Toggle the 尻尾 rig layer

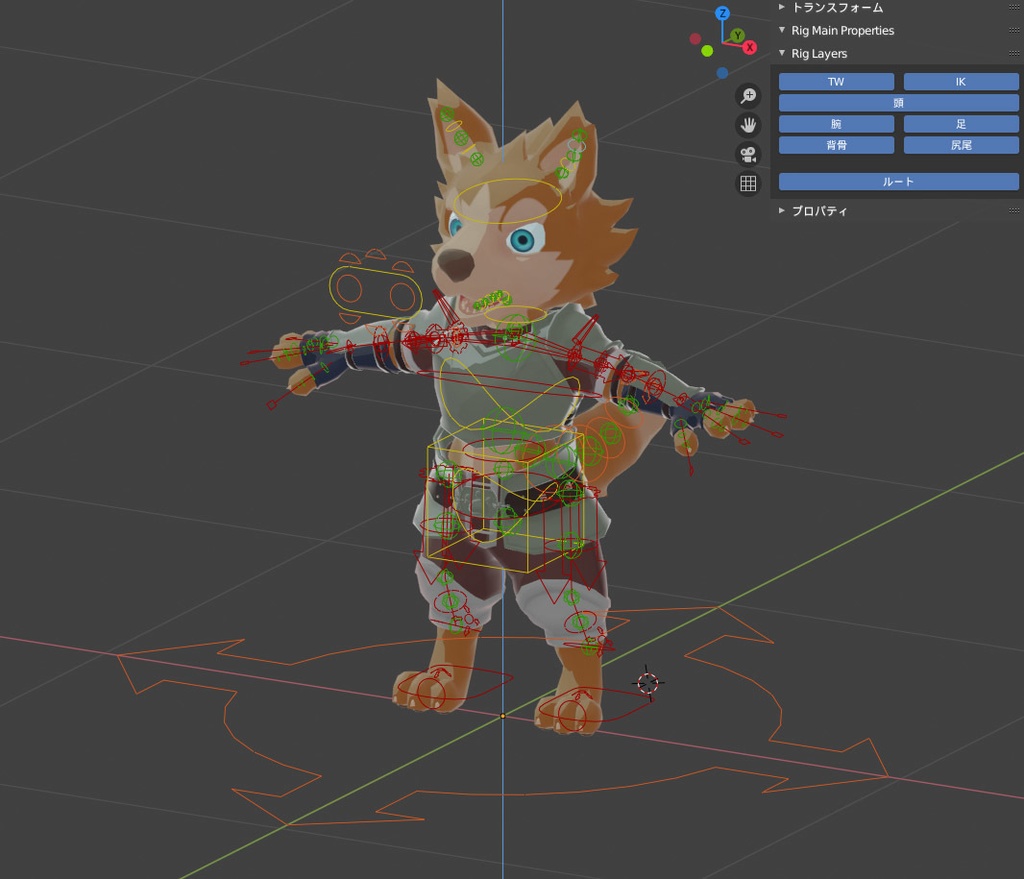961,145
